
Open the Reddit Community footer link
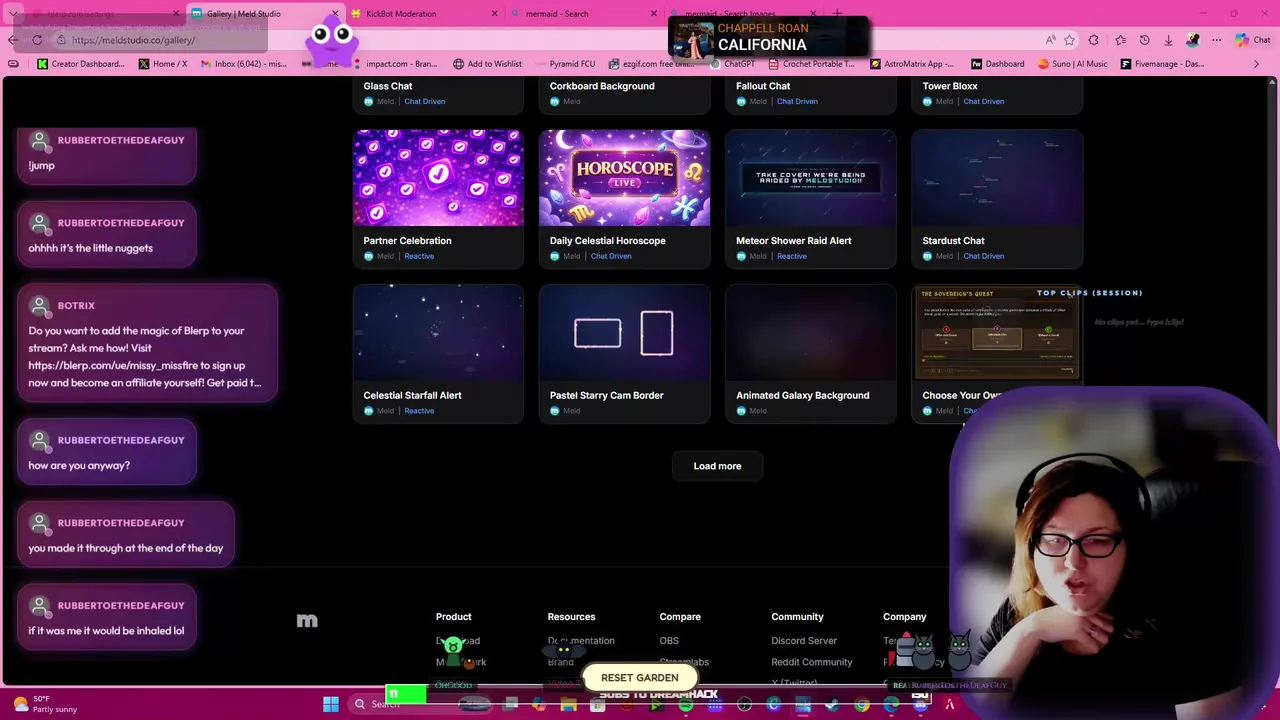pos(812,662)
